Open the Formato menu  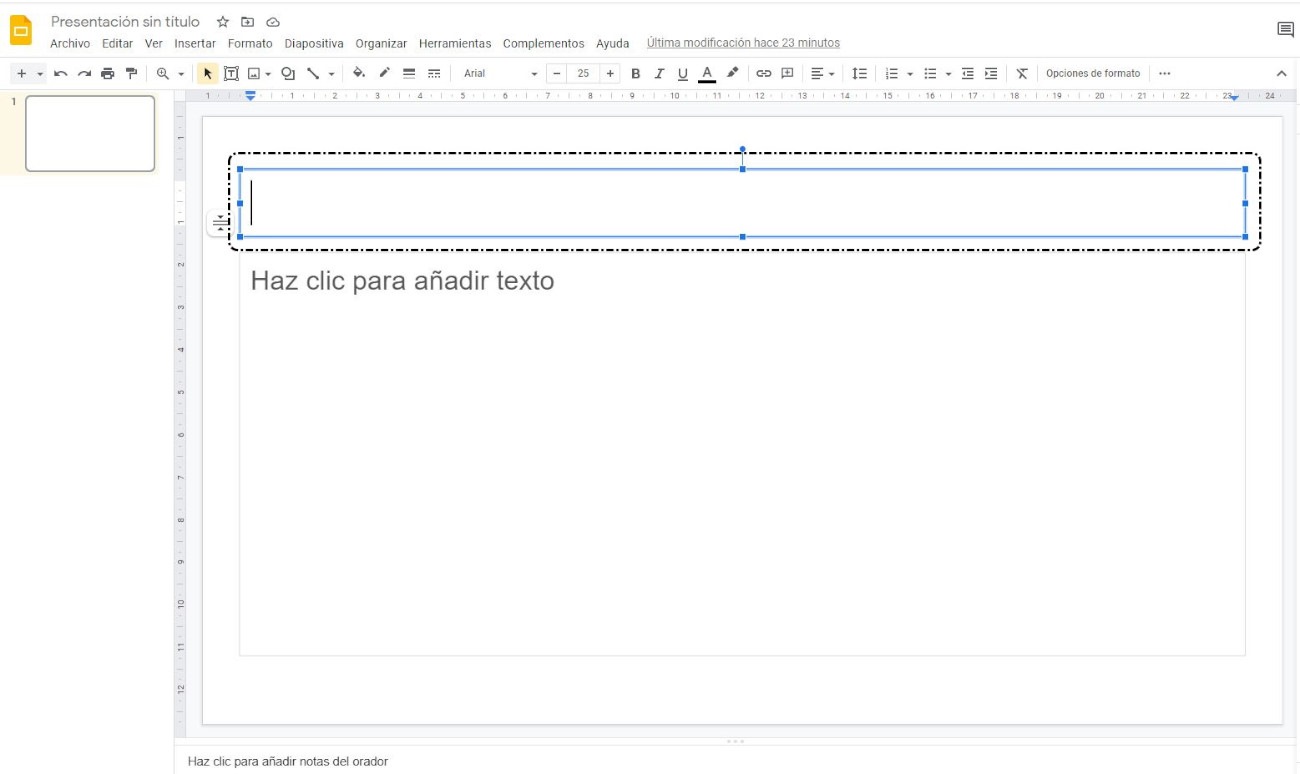pyautogui.click(x=250, y=44)
